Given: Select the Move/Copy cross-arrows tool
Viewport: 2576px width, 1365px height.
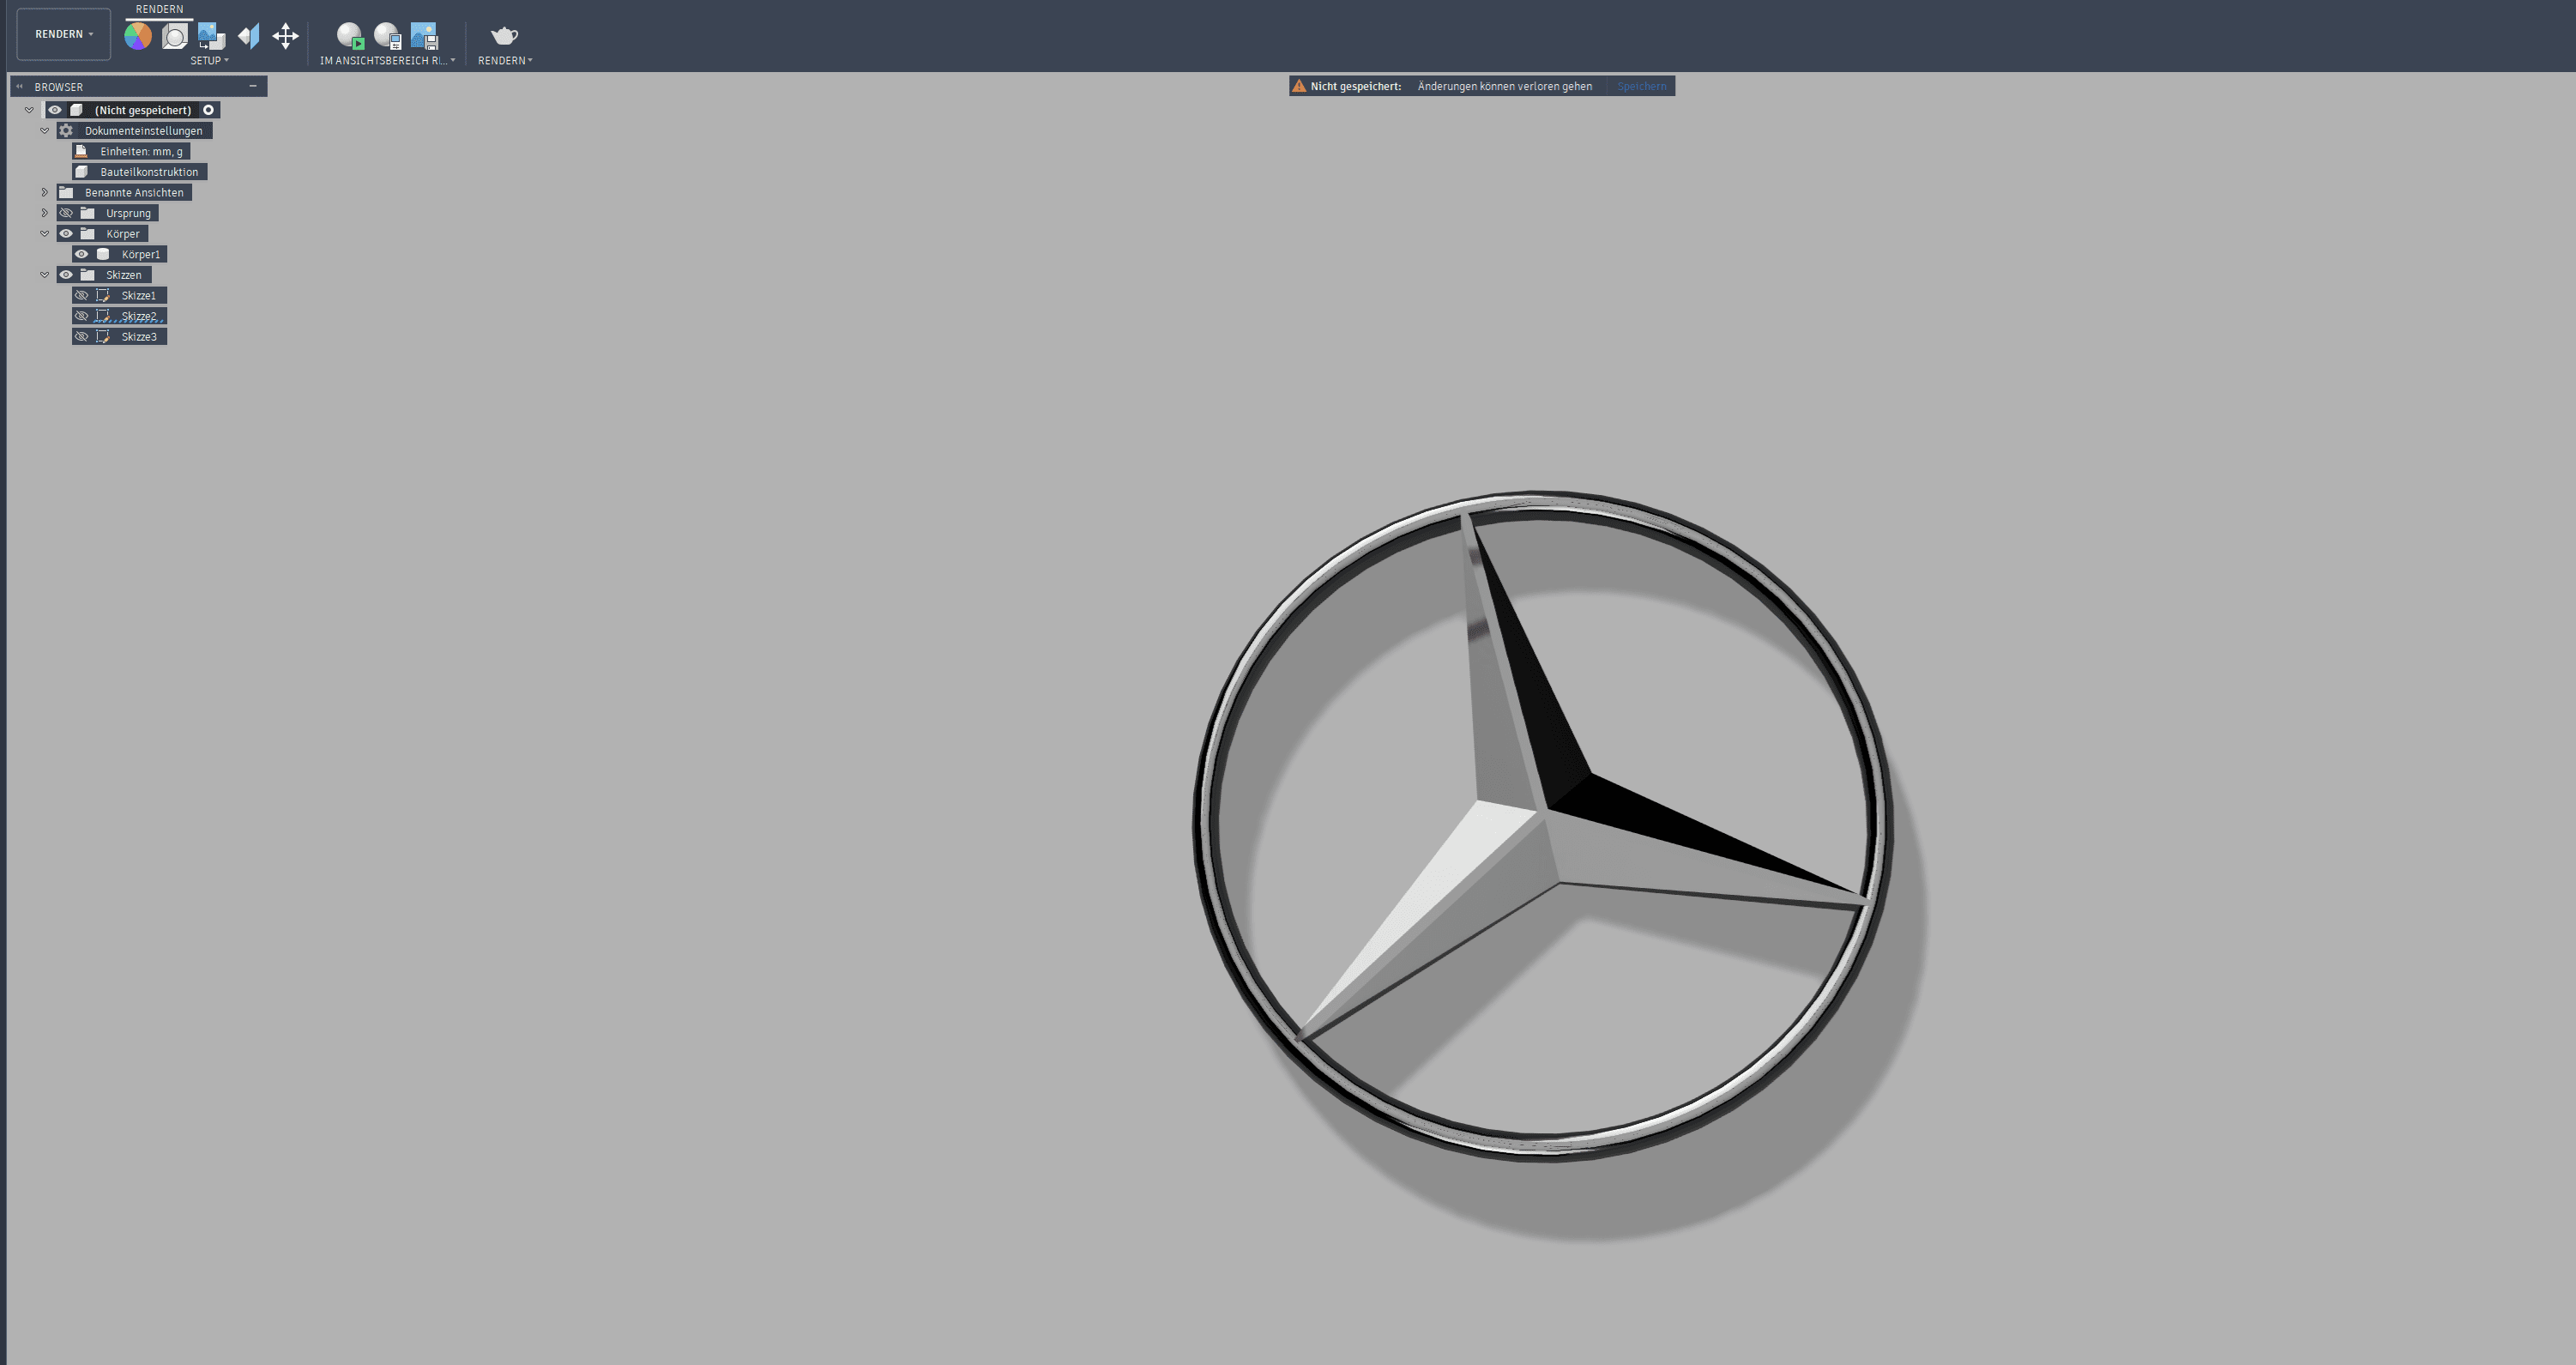Looking at the screenshot, I should coord(286,36).
